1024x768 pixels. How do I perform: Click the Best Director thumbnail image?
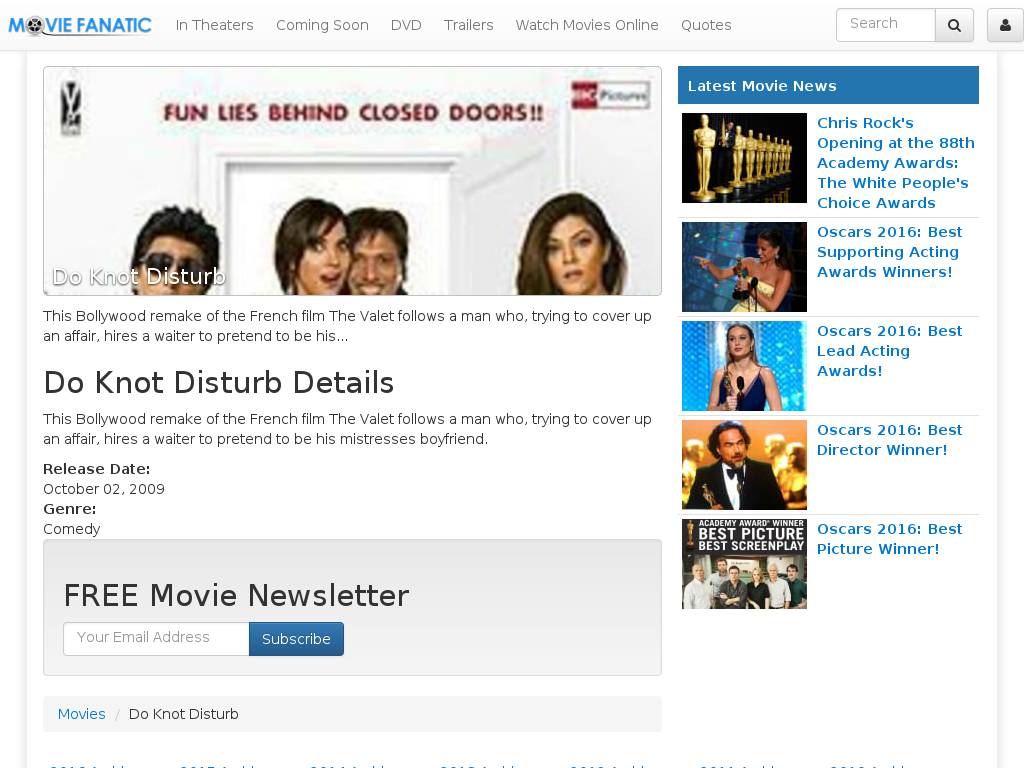click(744, 464)
